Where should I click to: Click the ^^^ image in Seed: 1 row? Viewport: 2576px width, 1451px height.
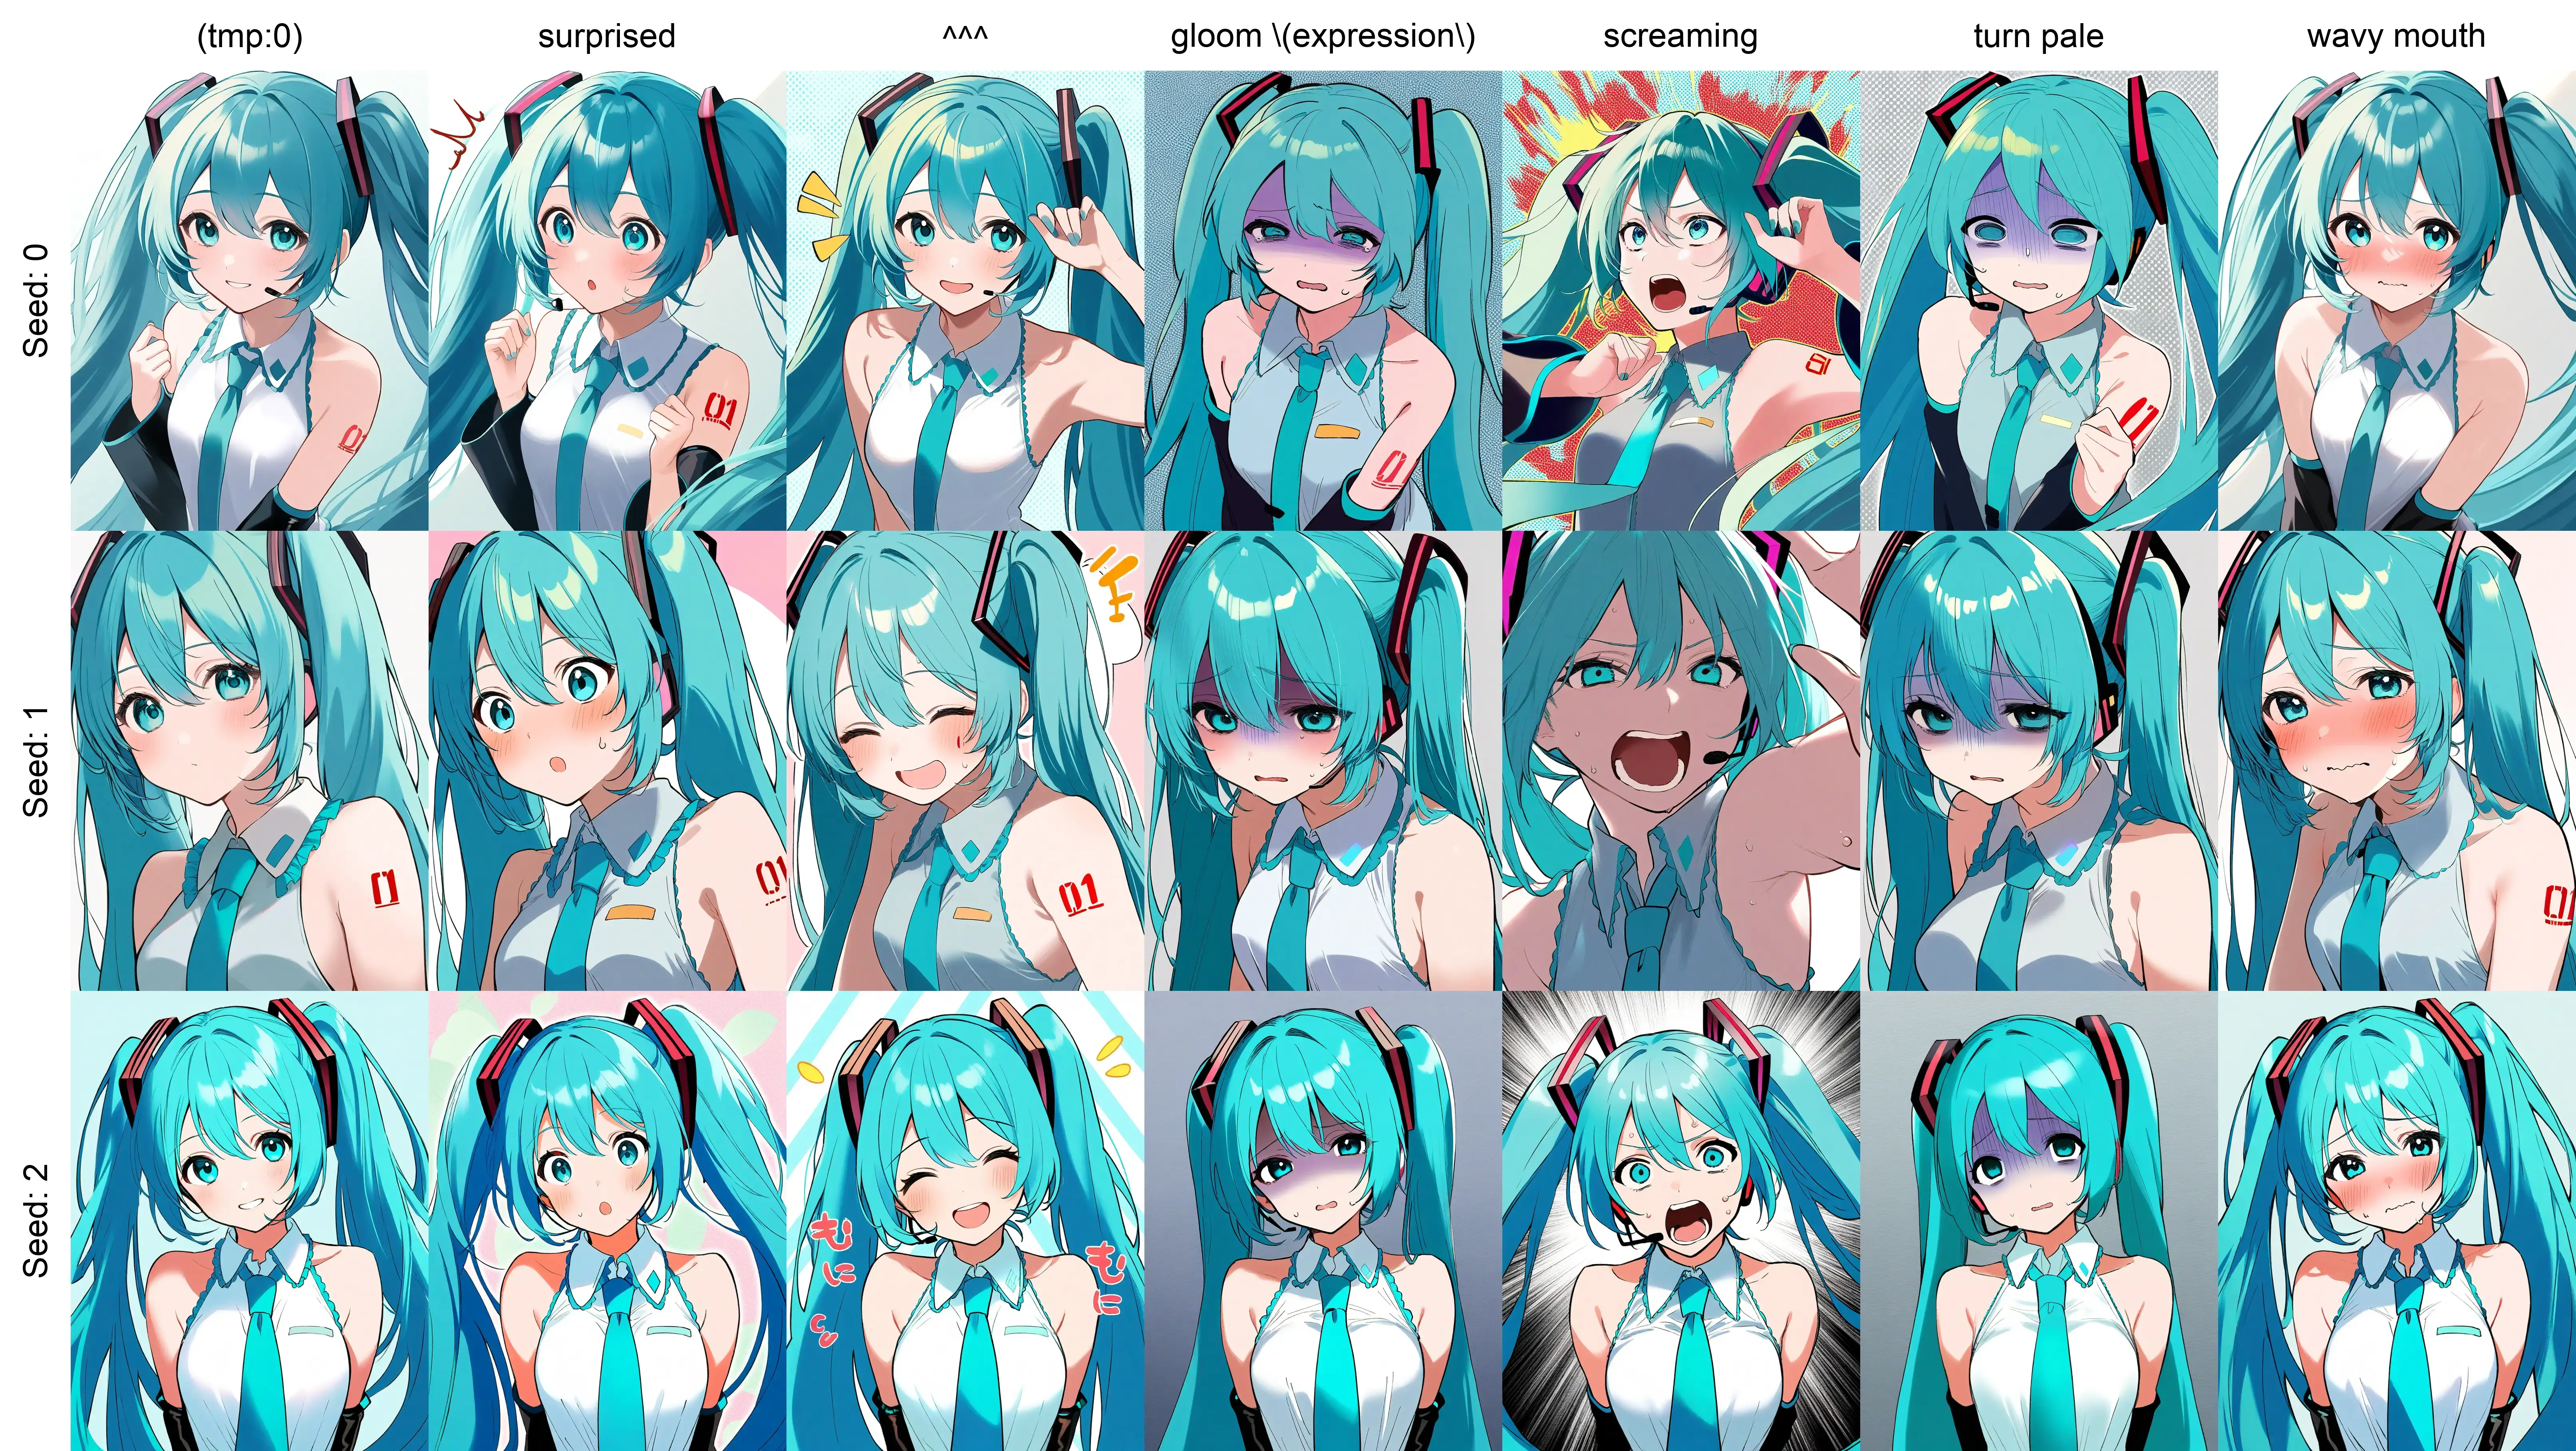[x=966, y=760]
